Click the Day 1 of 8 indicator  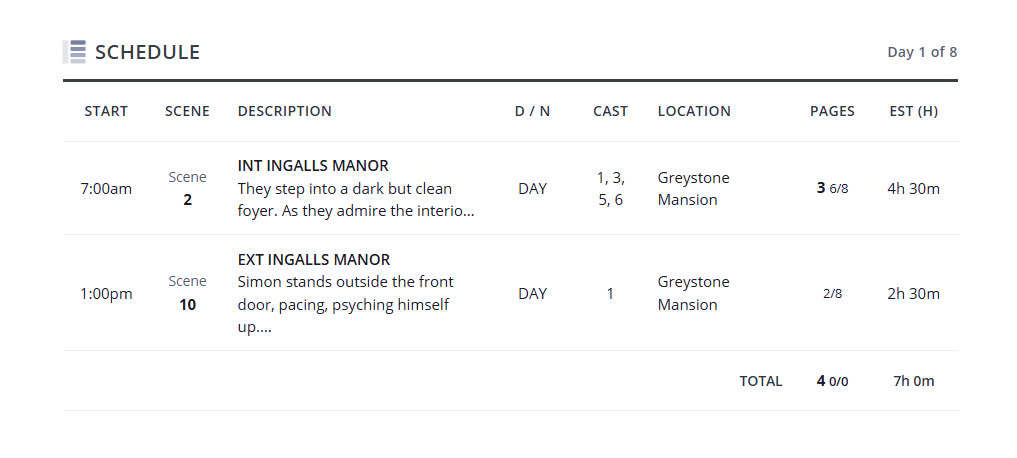coord(921,52)
